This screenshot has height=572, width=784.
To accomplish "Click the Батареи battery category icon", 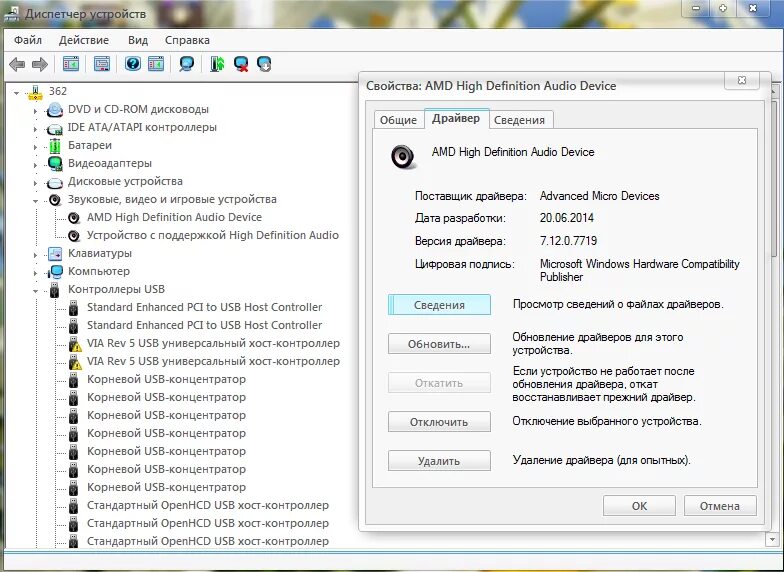I will 54,146.
